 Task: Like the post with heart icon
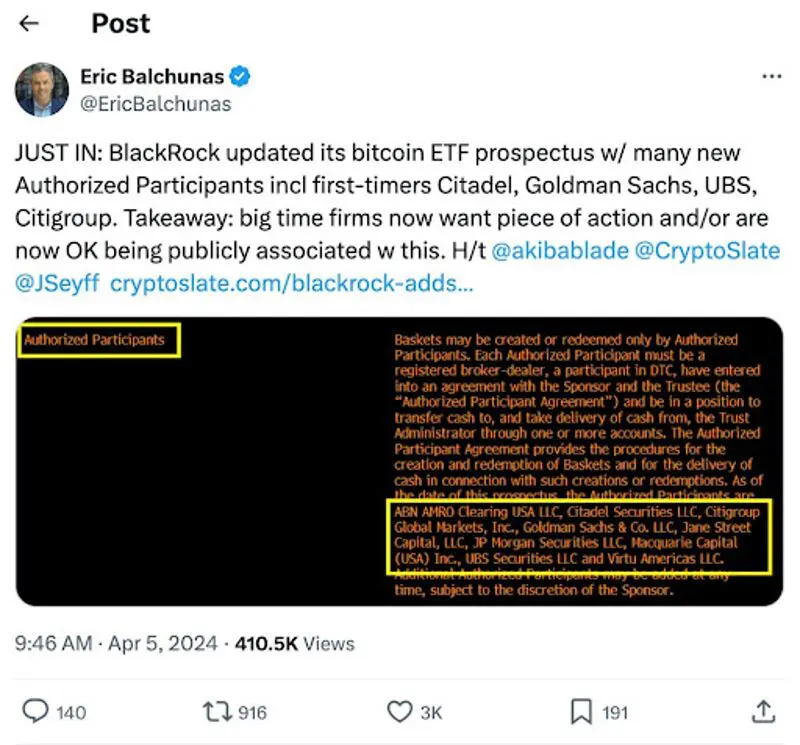click(399, 711)
